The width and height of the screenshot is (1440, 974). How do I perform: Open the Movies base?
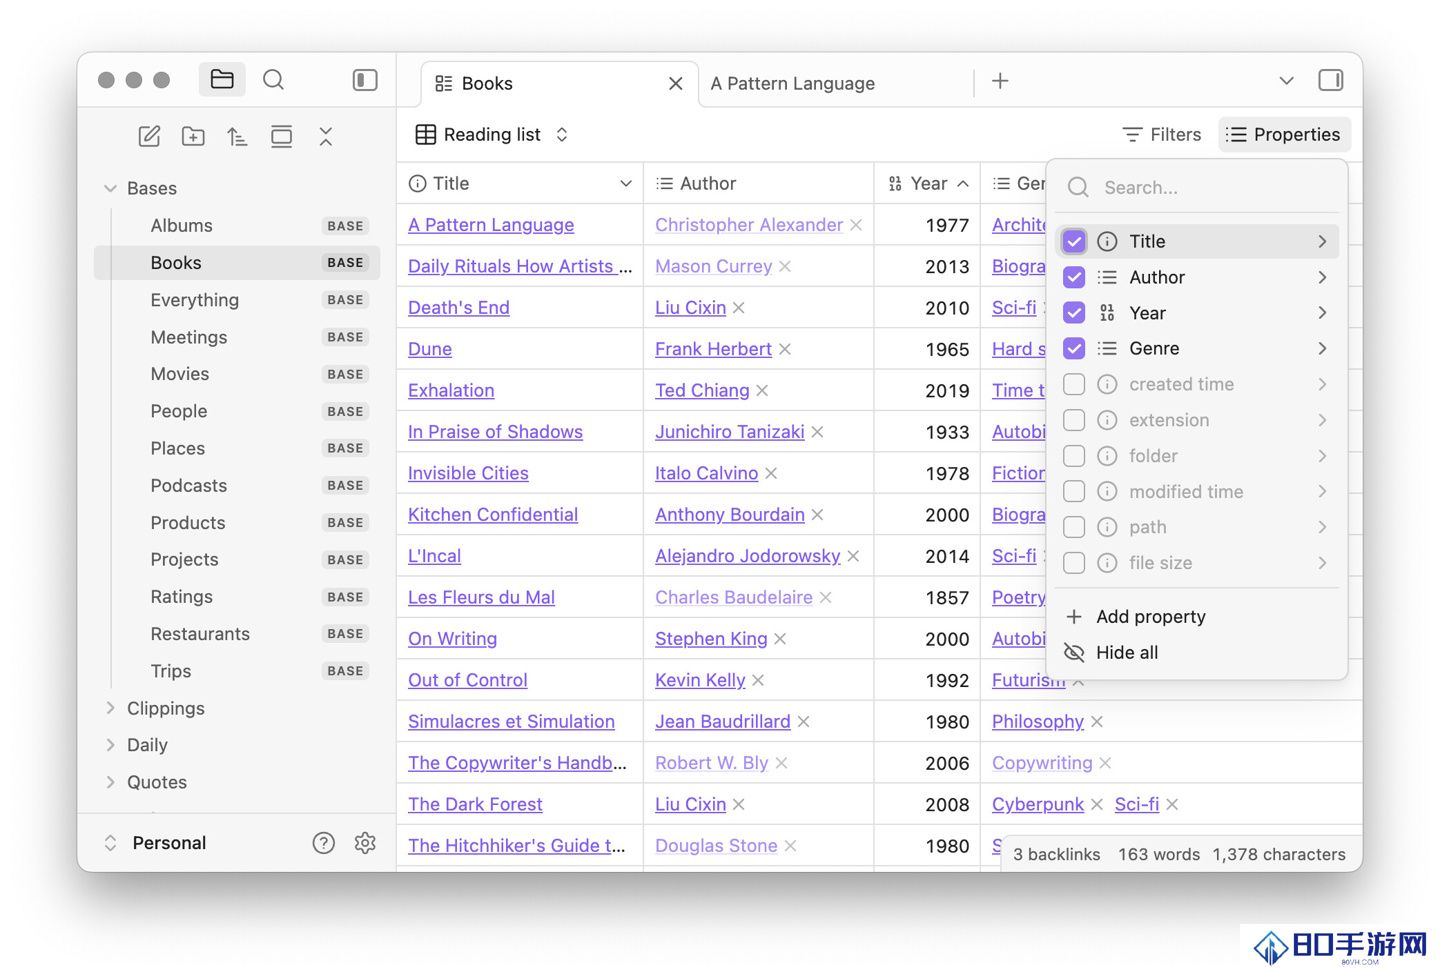(x=237, y=374)
